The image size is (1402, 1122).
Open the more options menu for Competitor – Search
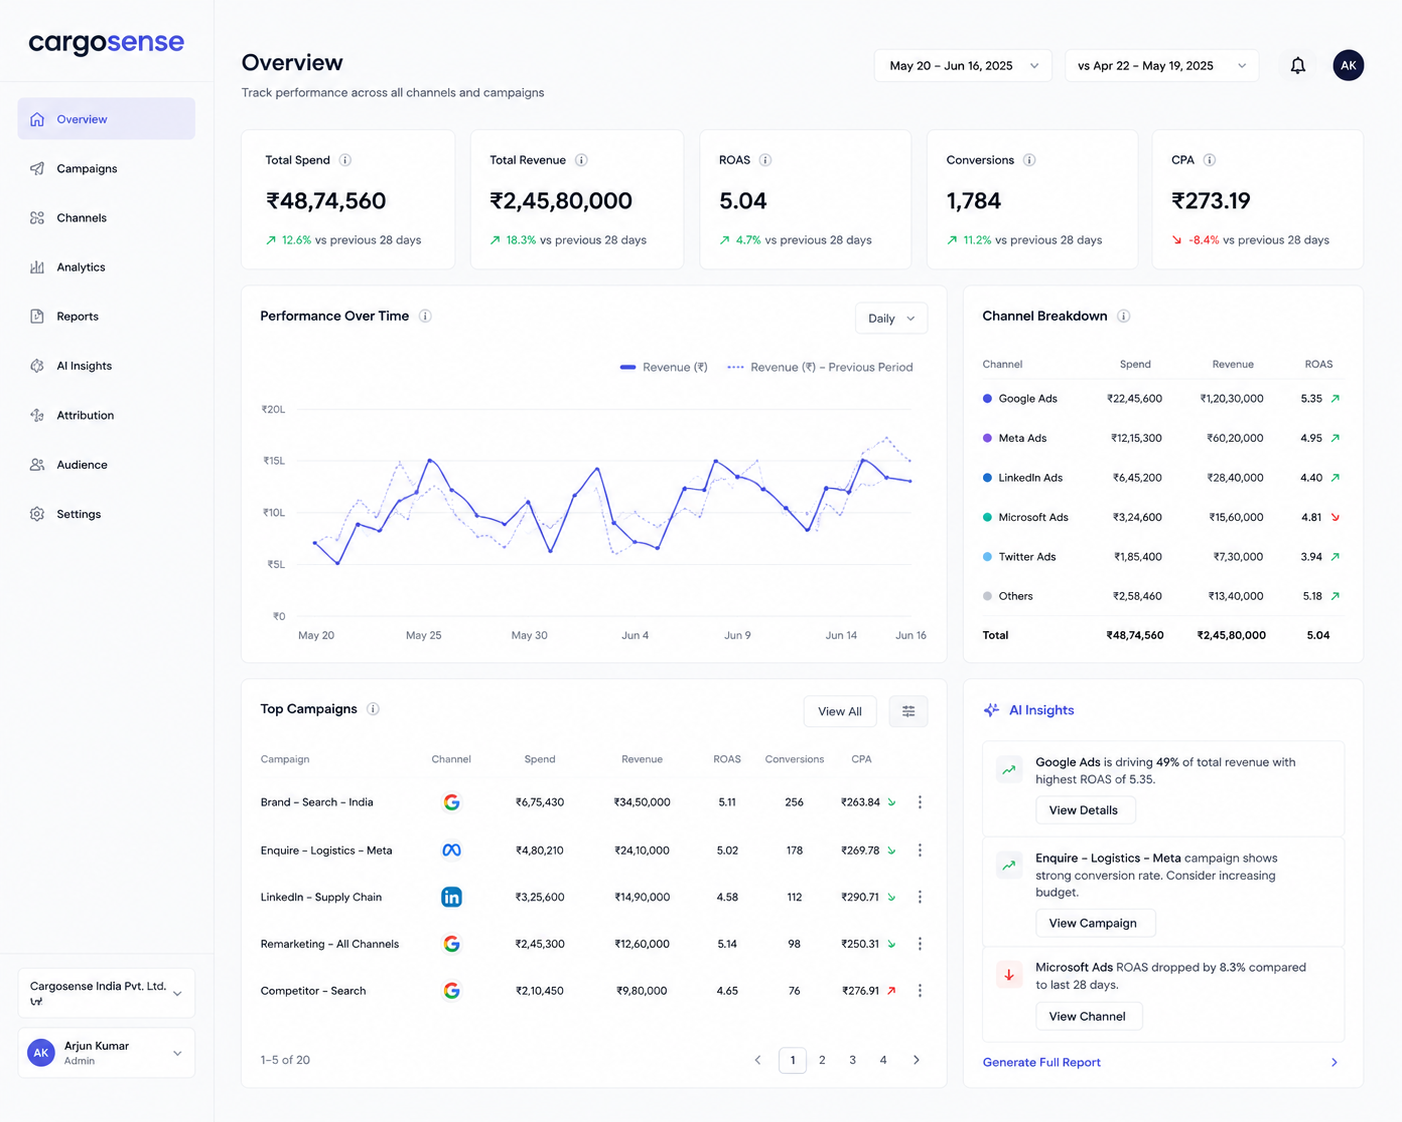(920, 991)
